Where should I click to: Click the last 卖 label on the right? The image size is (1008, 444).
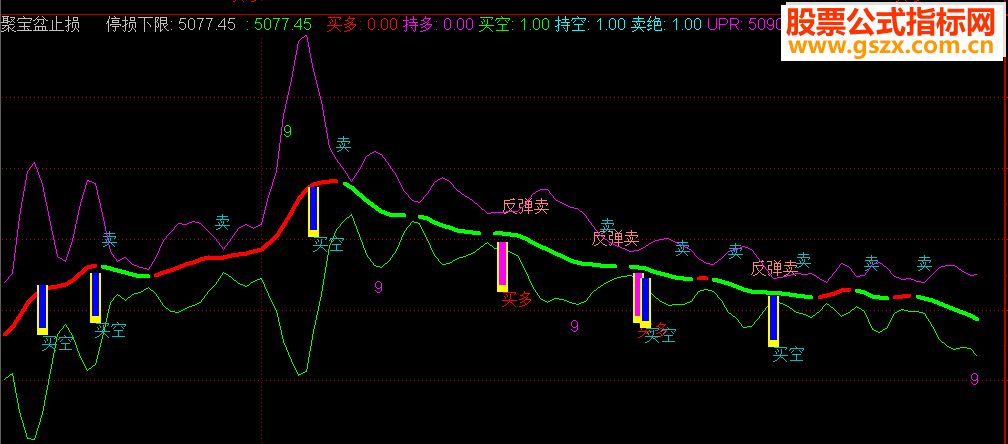tap(924, 262)
